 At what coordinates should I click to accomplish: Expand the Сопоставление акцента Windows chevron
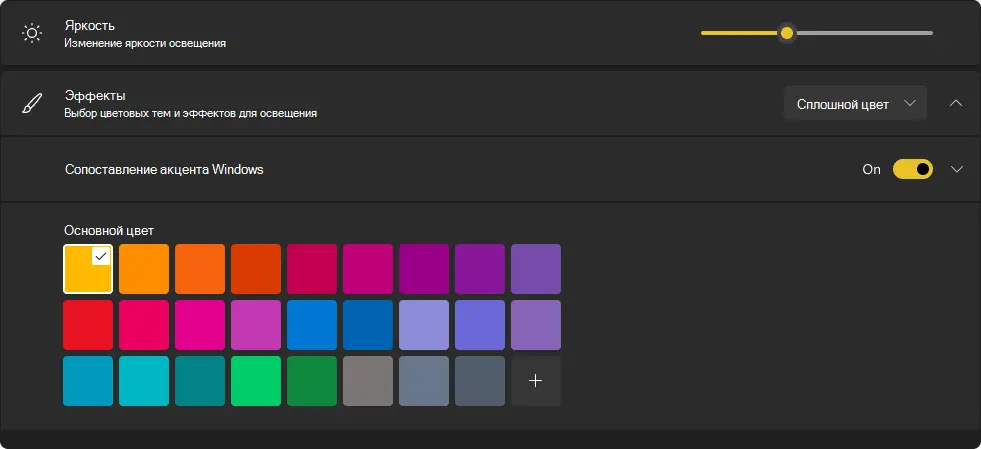point(956,169)
